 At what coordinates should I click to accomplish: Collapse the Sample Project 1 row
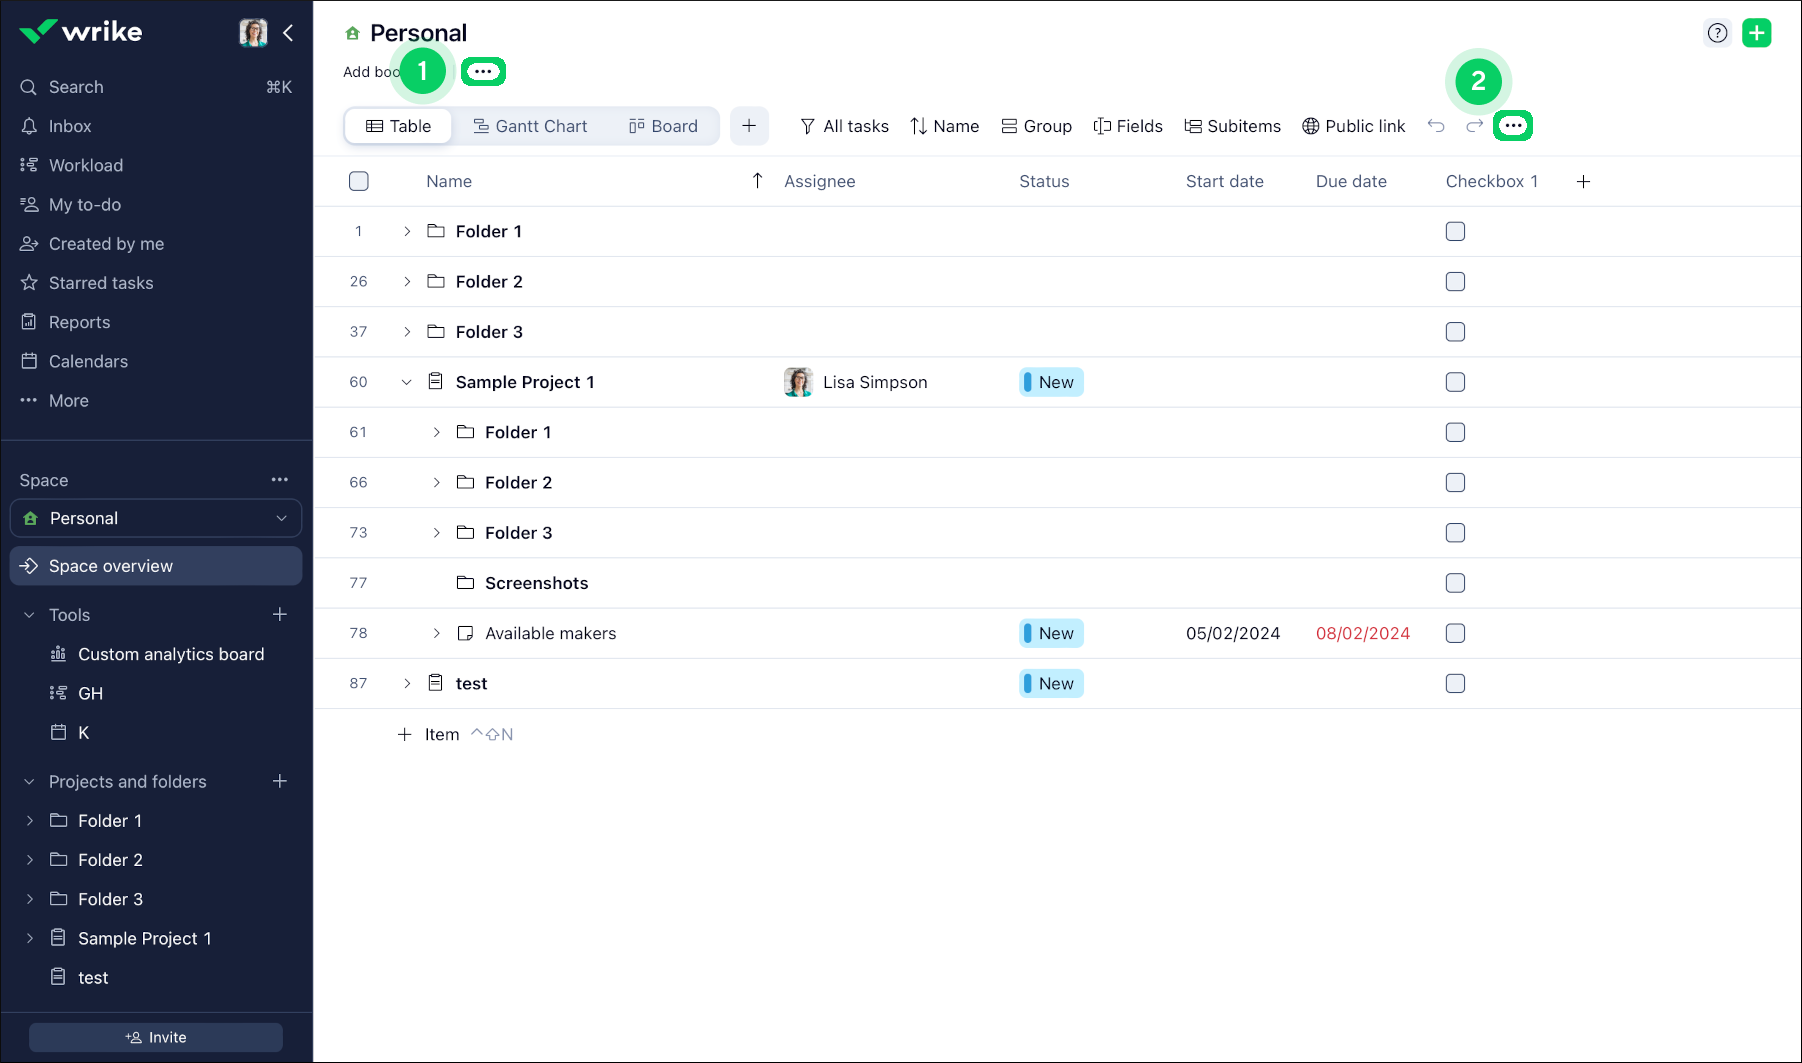click(x=406, y=381)
